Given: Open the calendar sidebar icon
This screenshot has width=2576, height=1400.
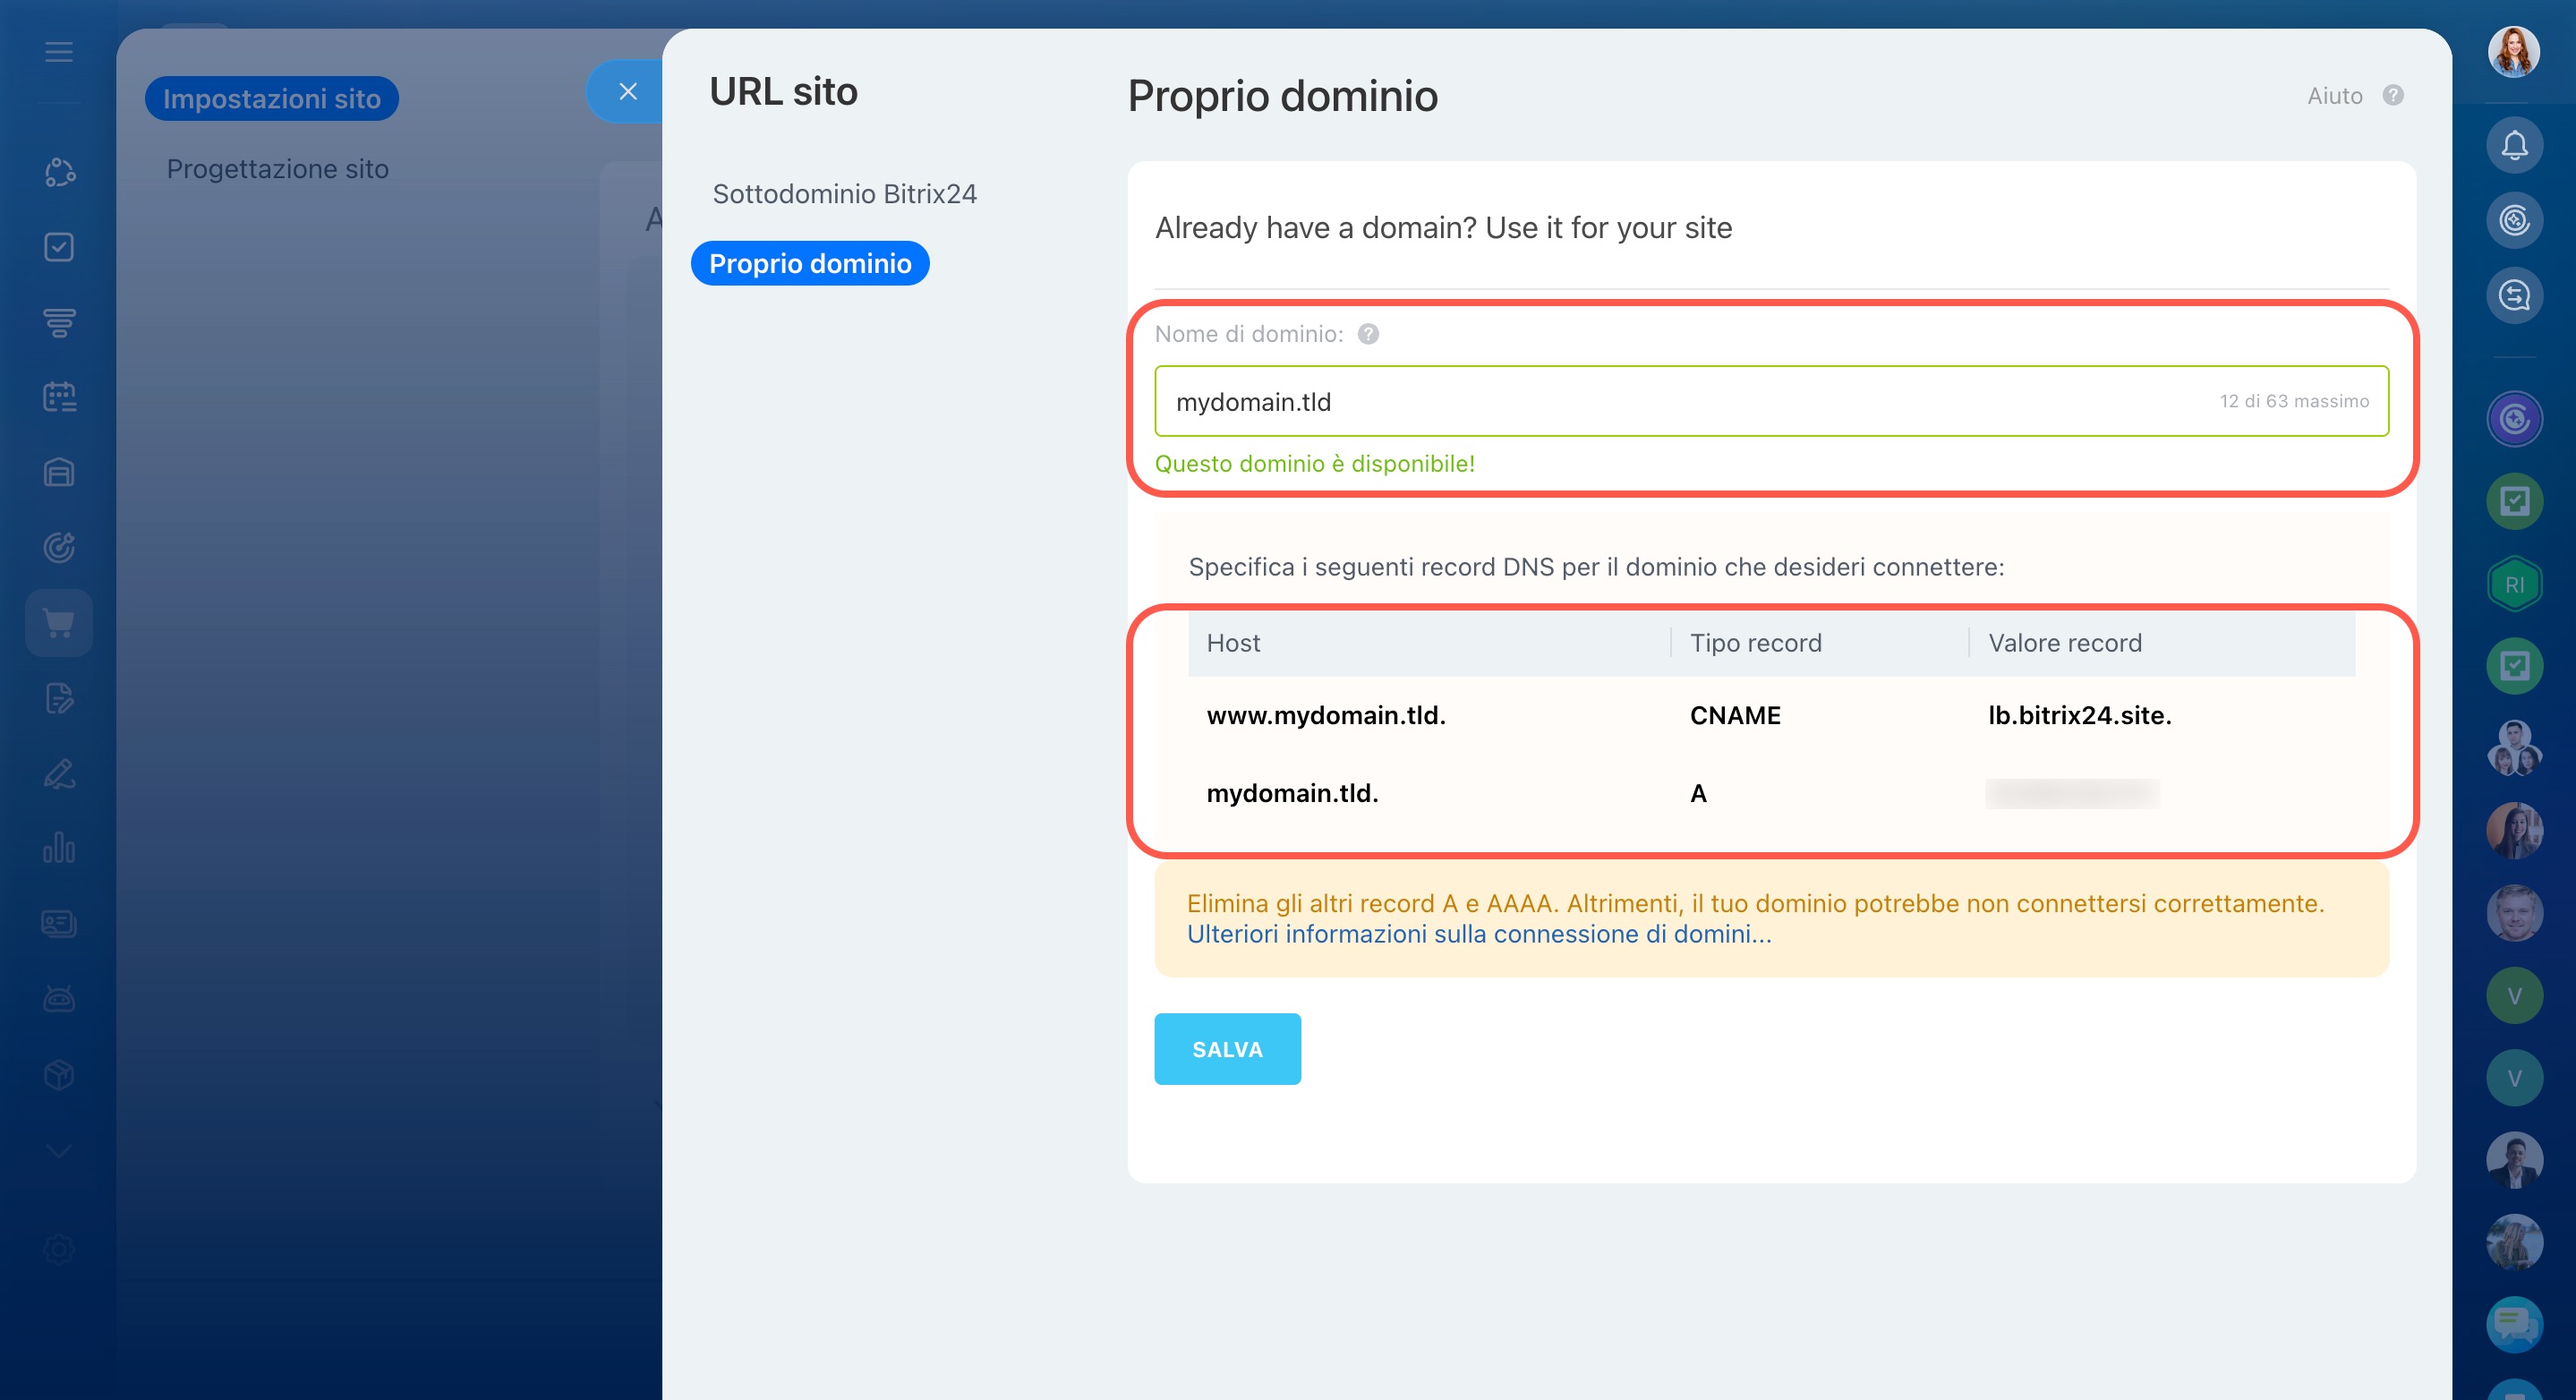Looking at the screenshot, I should tap(59, 397).
